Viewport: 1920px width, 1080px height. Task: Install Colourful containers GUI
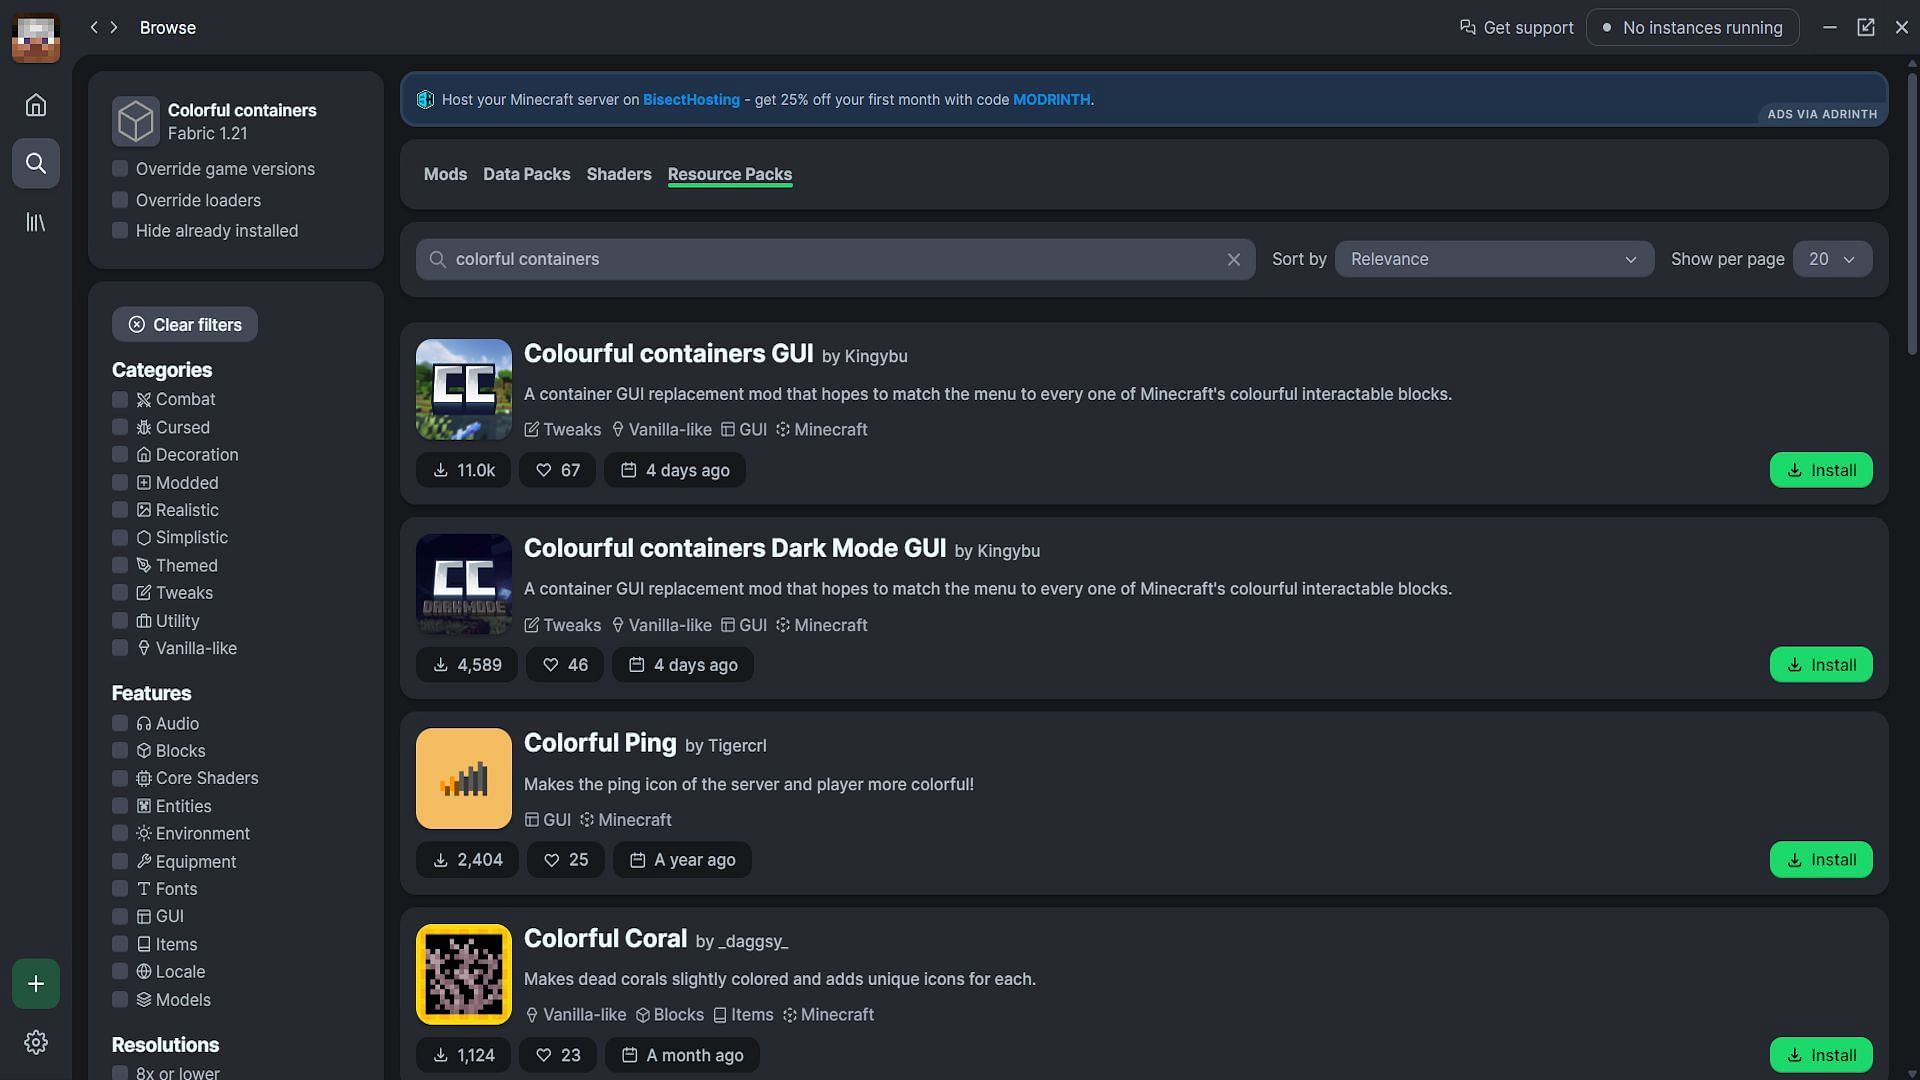point(1821,470)
